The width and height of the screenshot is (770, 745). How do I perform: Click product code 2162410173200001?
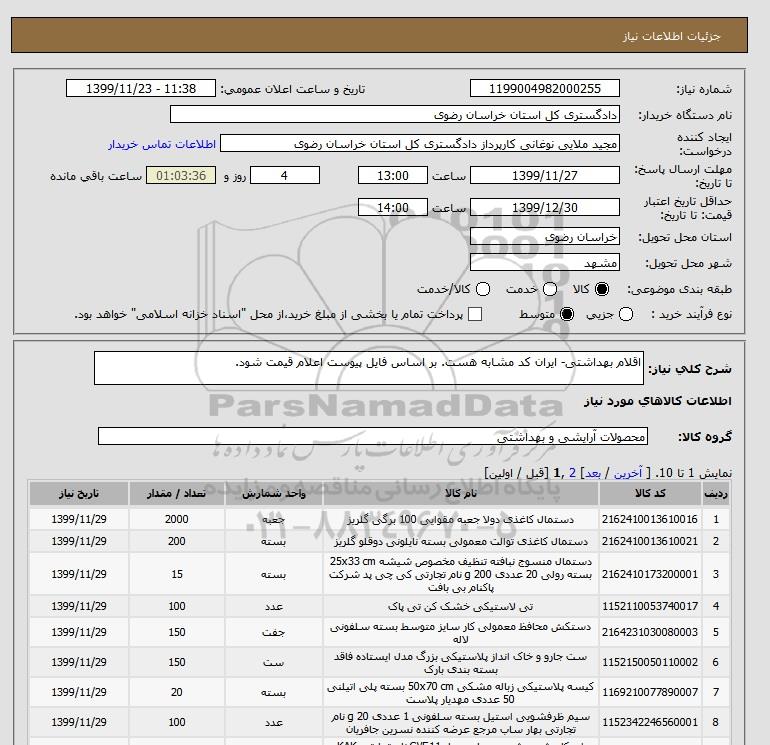650,574
